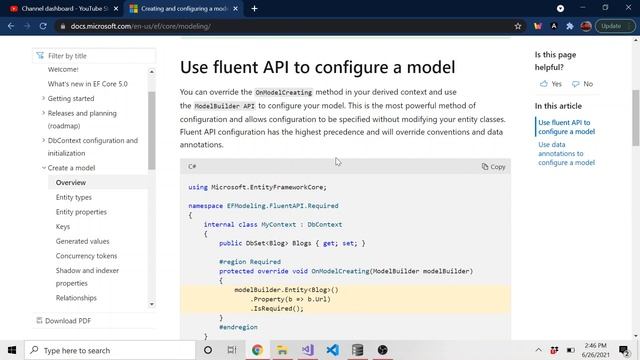Close the Creating and configuring a model tab
Screen dimensions: 640x360
coord(236,9)
